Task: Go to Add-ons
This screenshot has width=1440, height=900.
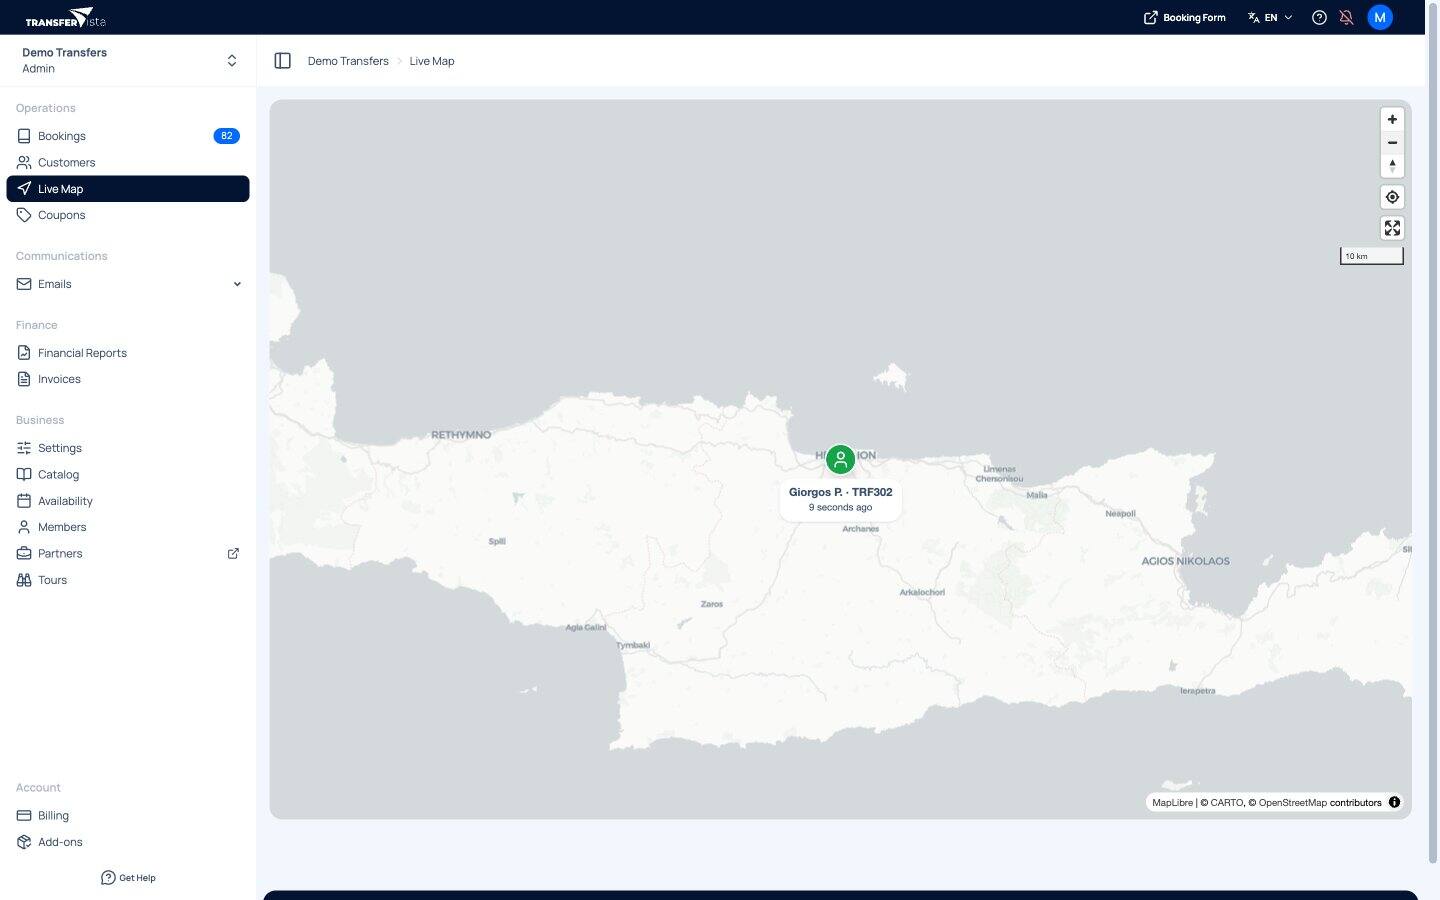Action: point(128,842)
